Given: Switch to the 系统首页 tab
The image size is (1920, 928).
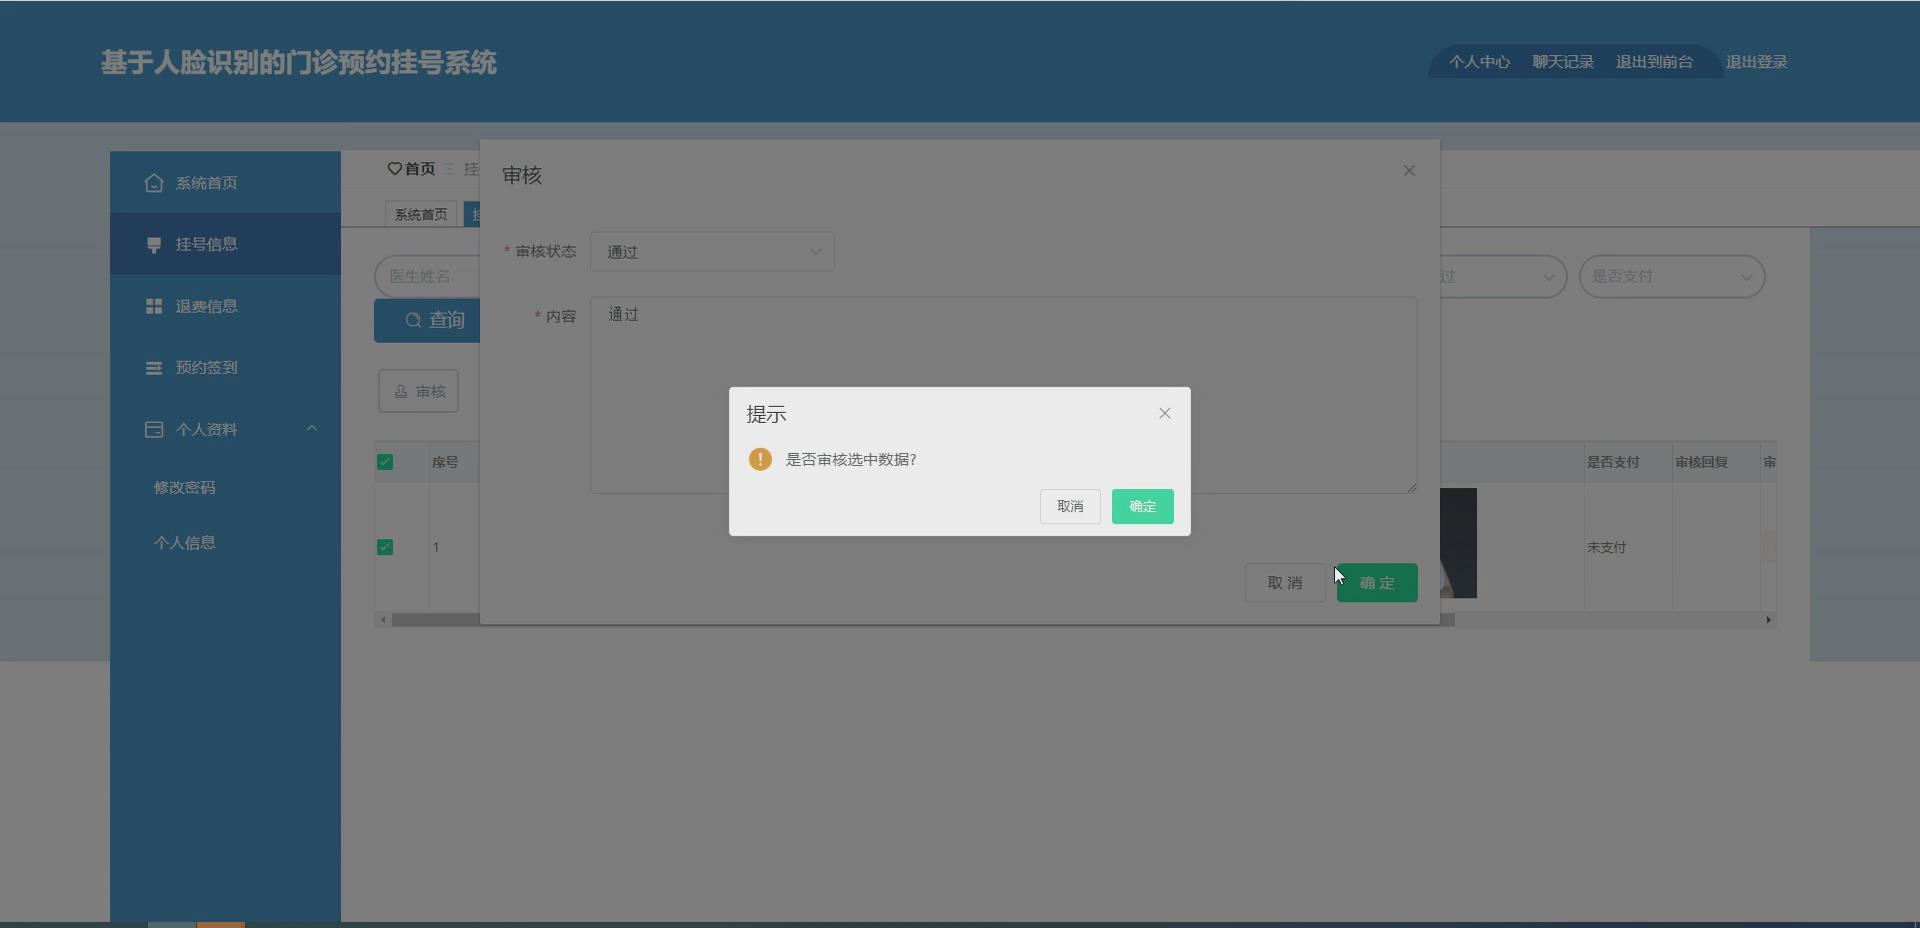Looking at the screenshot, I should click(420, 213).
